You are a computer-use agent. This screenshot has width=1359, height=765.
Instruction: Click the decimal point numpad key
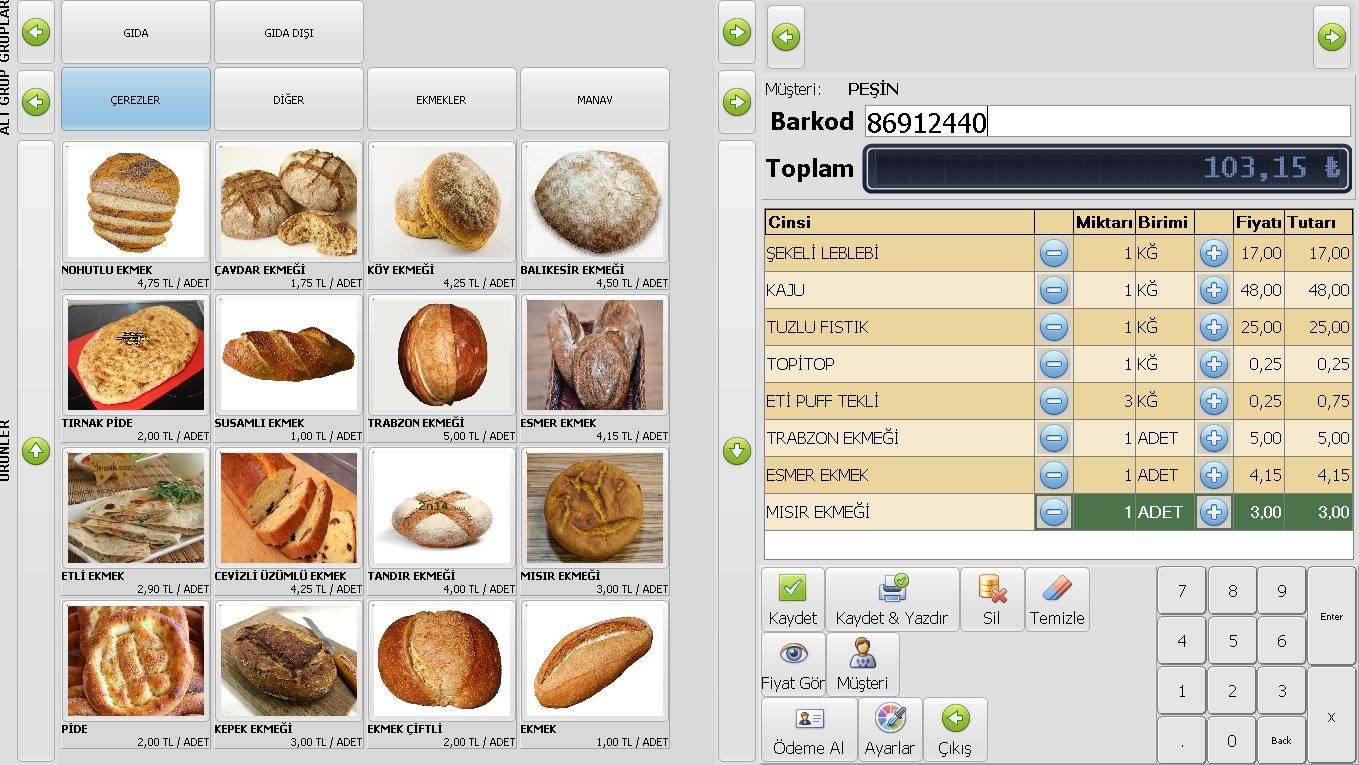(x=1182, y=741)
